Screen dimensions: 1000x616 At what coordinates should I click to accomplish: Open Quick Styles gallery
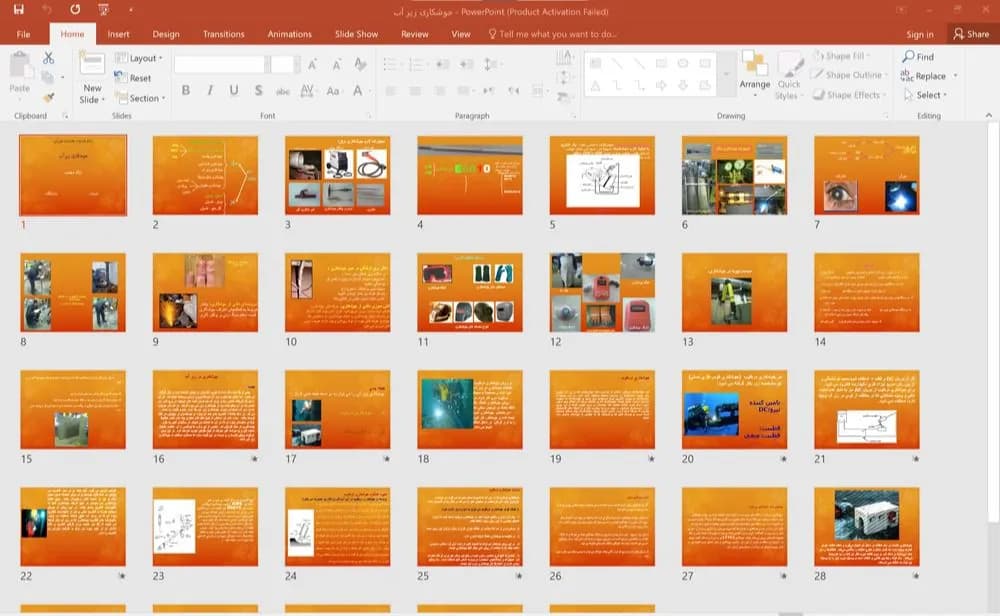[790, 77]
